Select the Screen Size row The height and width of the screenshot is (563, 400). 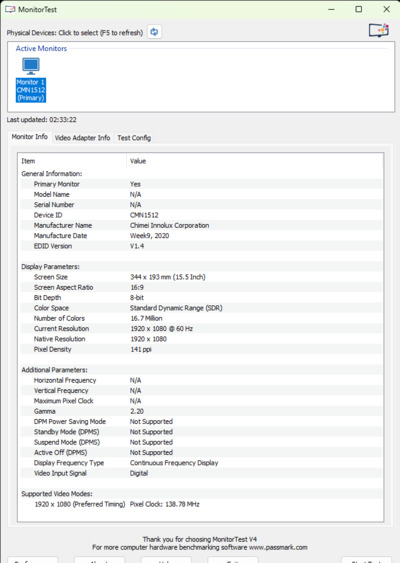[201, 277]
